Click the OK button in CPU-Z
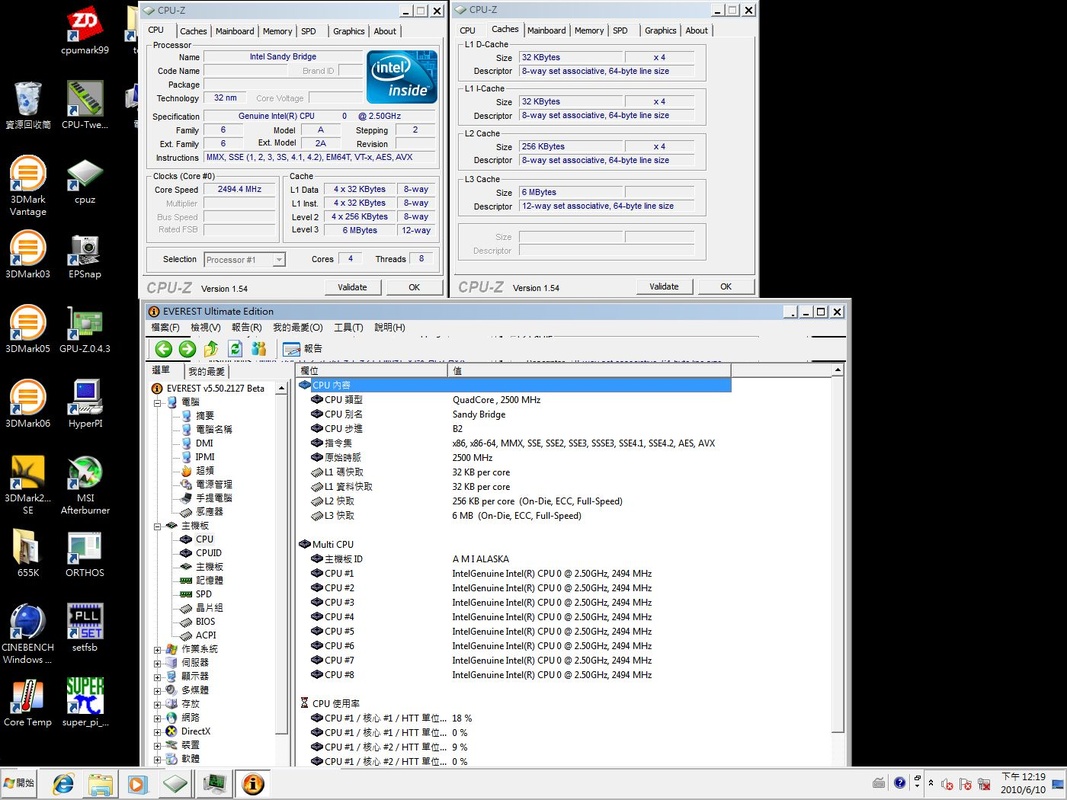The image size is (1067, 800). [414, 287]
